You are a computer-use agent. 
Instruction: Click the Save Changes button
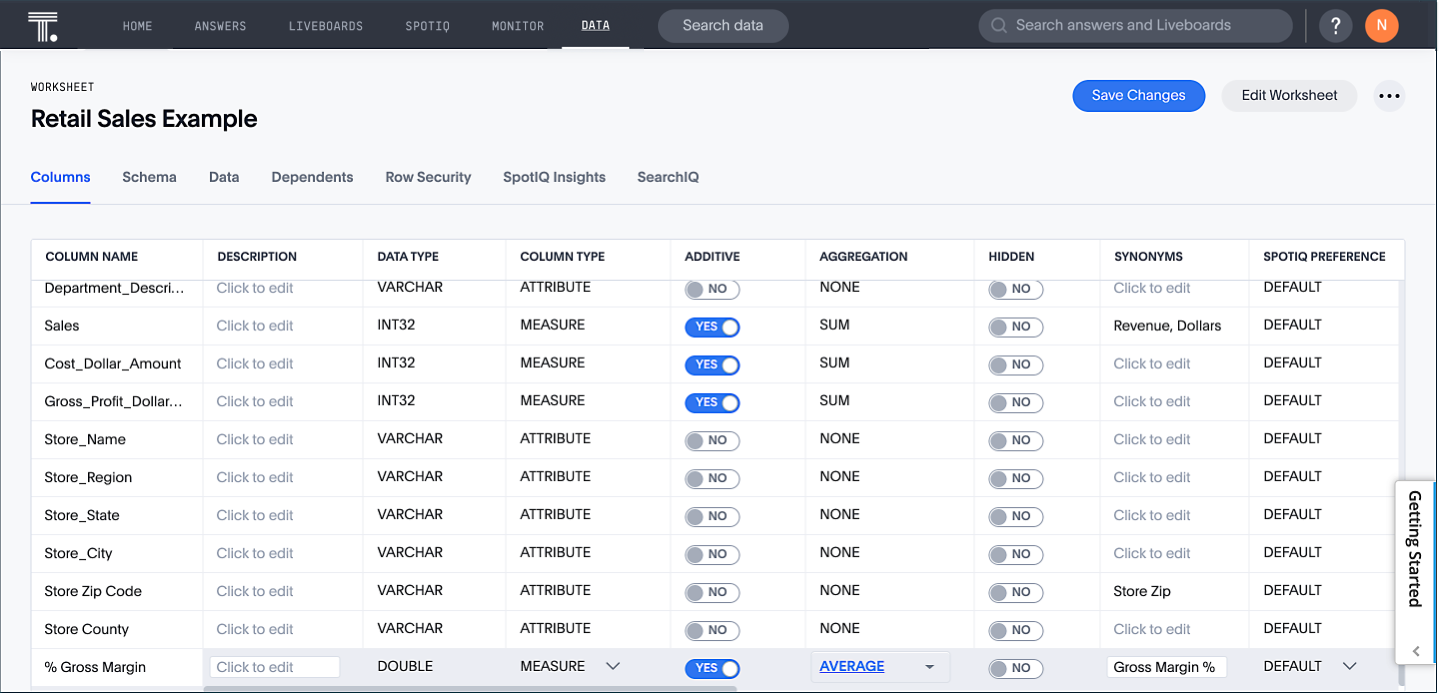coord(1138,96)
